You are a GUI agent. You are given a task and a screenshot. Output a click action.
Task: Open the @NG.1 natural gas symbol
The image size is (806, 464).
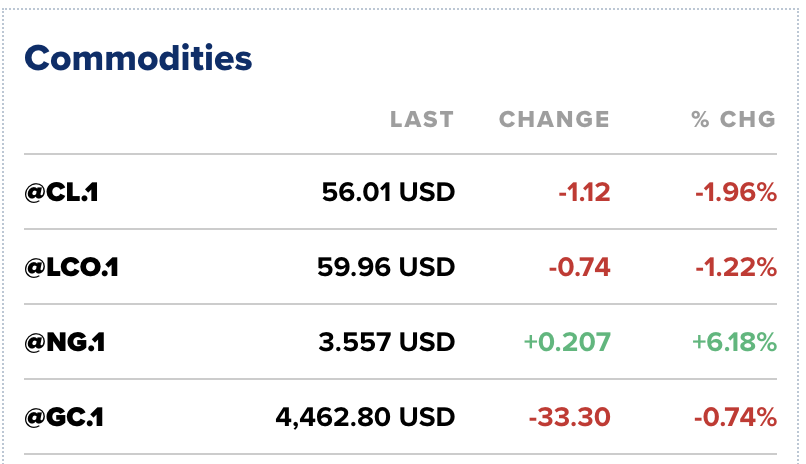click(x=65, y=342)
